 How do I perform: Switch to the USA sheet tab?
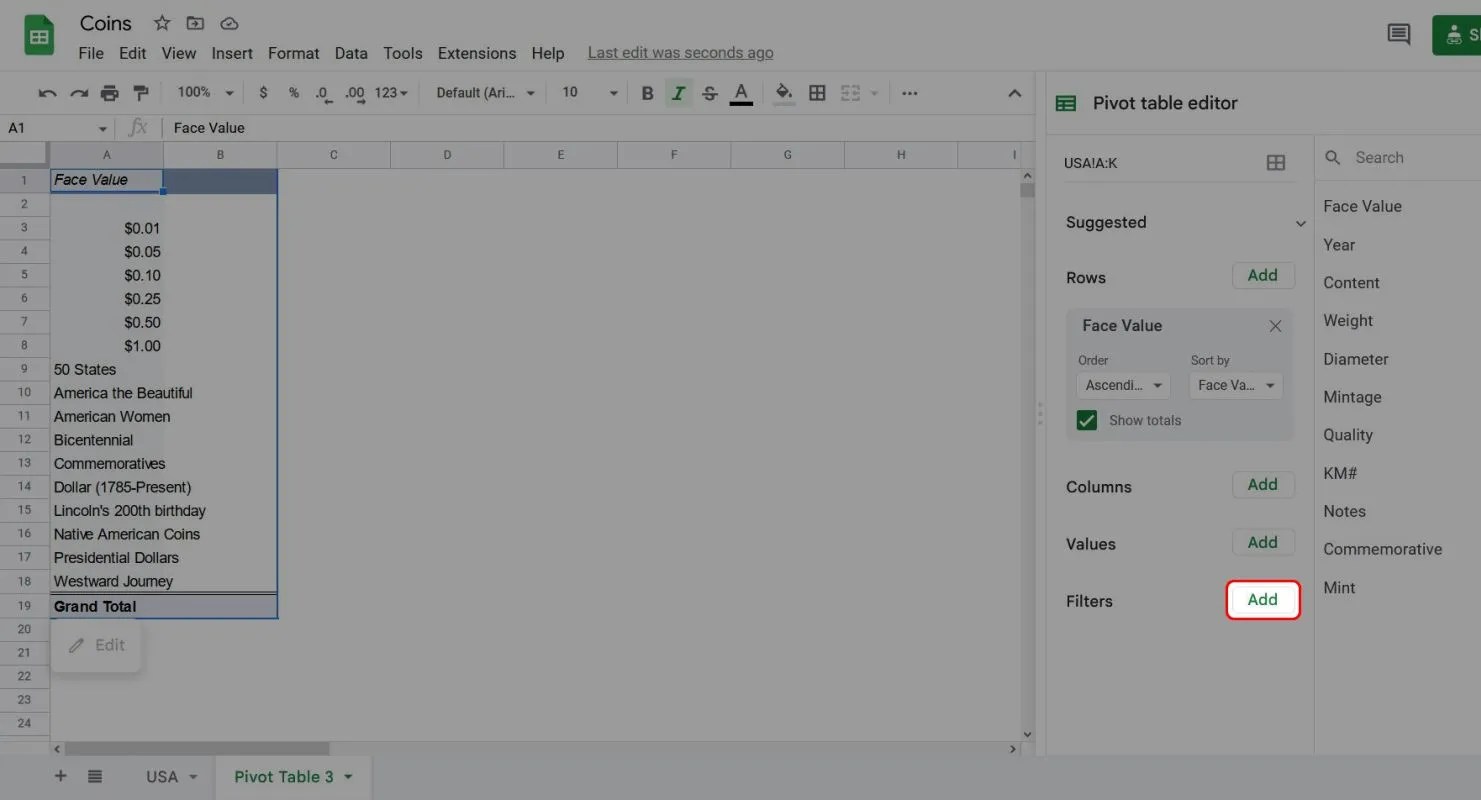pos(162,776)
